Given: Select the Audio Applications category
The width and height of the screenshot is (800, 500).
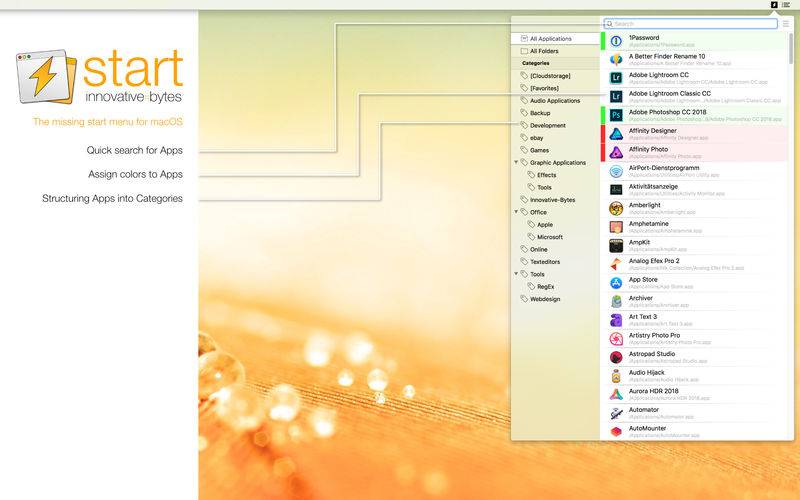Looking at the screenshot, I should pos(555,101).
